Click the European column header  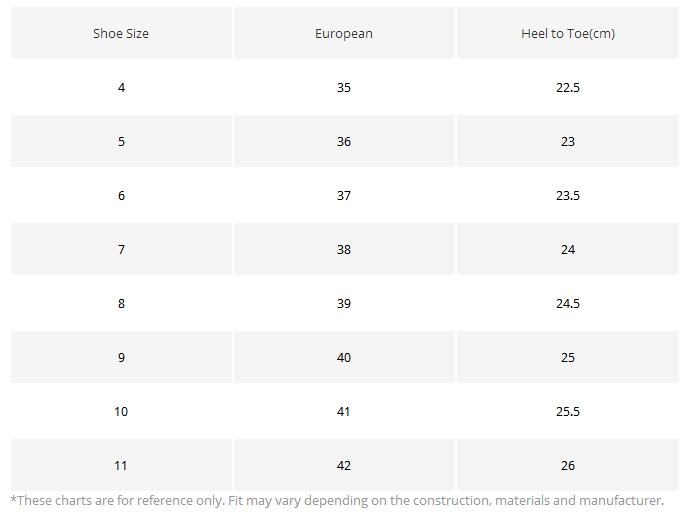343,33
